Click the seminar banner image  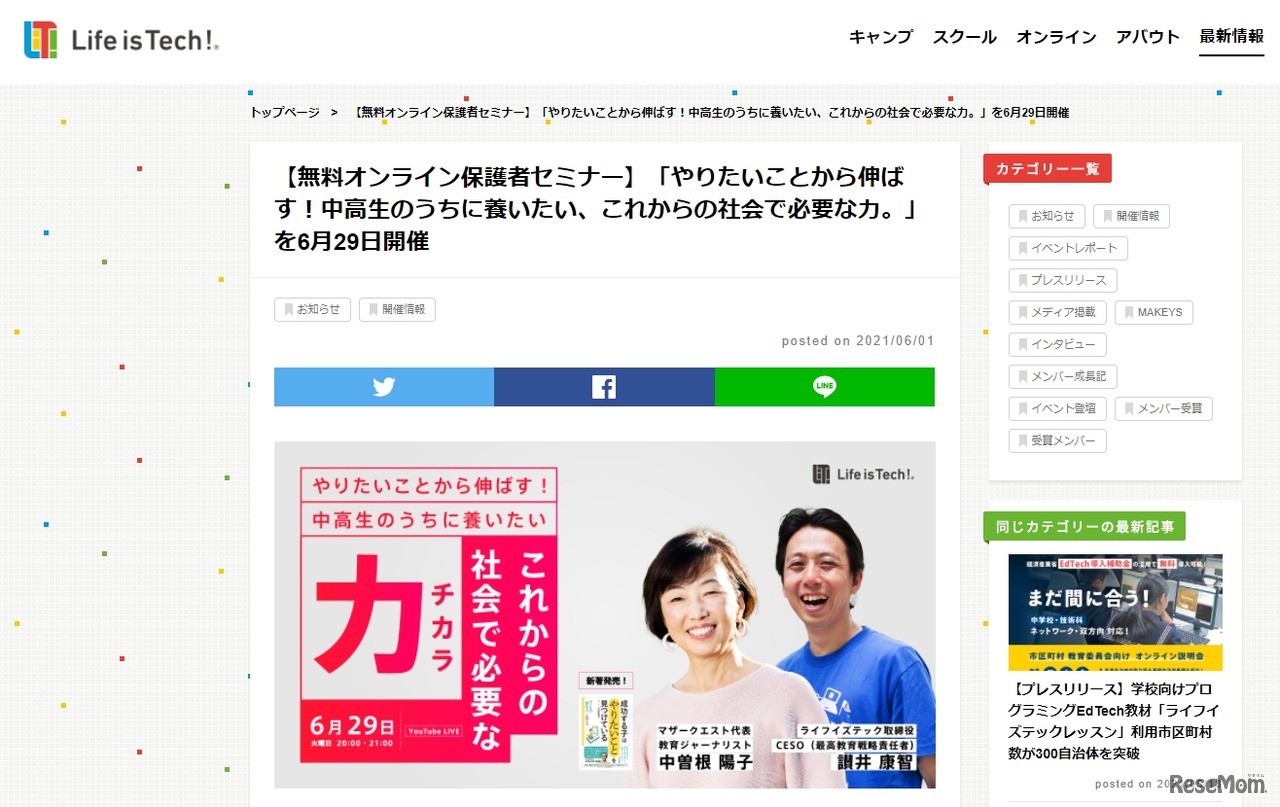605,615
